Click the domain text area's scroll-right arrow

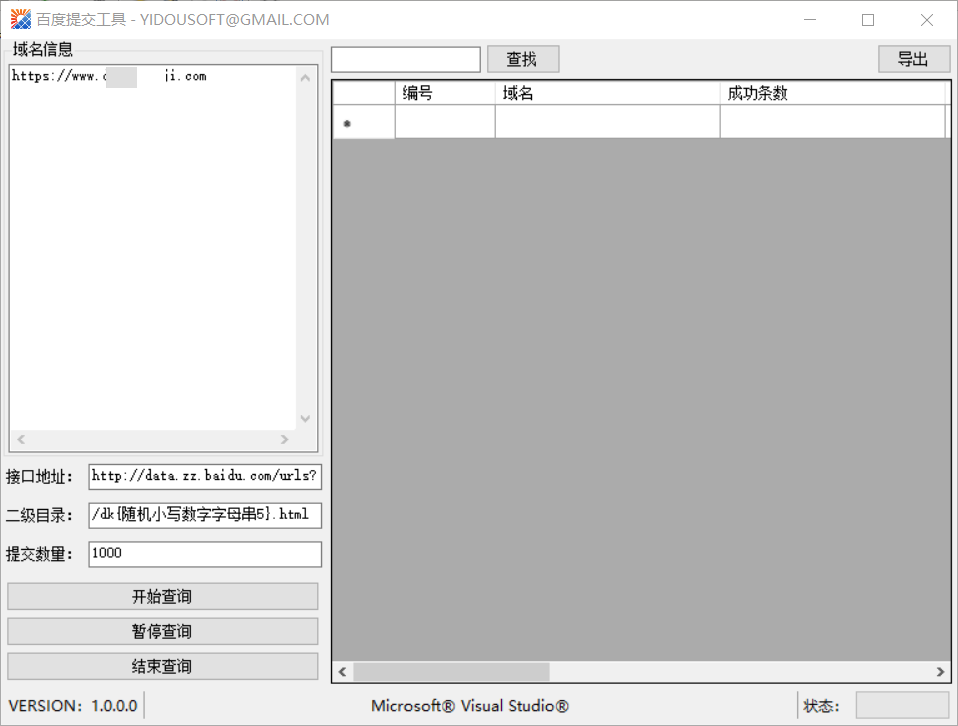point(285,439)
